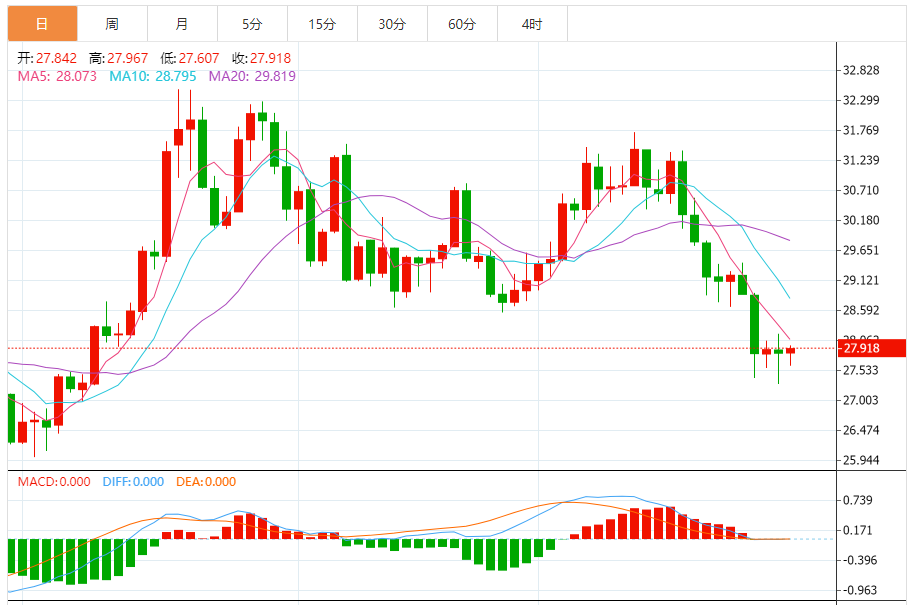The image size is (913, 605).
Task: Click the 32.299 price axis label
Action: coord(861,100)
